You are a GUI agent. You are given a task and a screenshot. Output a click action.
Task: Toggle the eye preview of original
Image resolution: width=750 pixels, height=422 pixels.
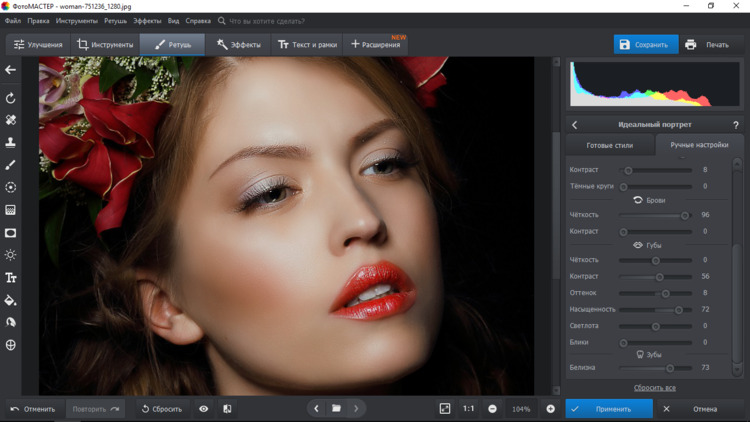tap(204, 409)
